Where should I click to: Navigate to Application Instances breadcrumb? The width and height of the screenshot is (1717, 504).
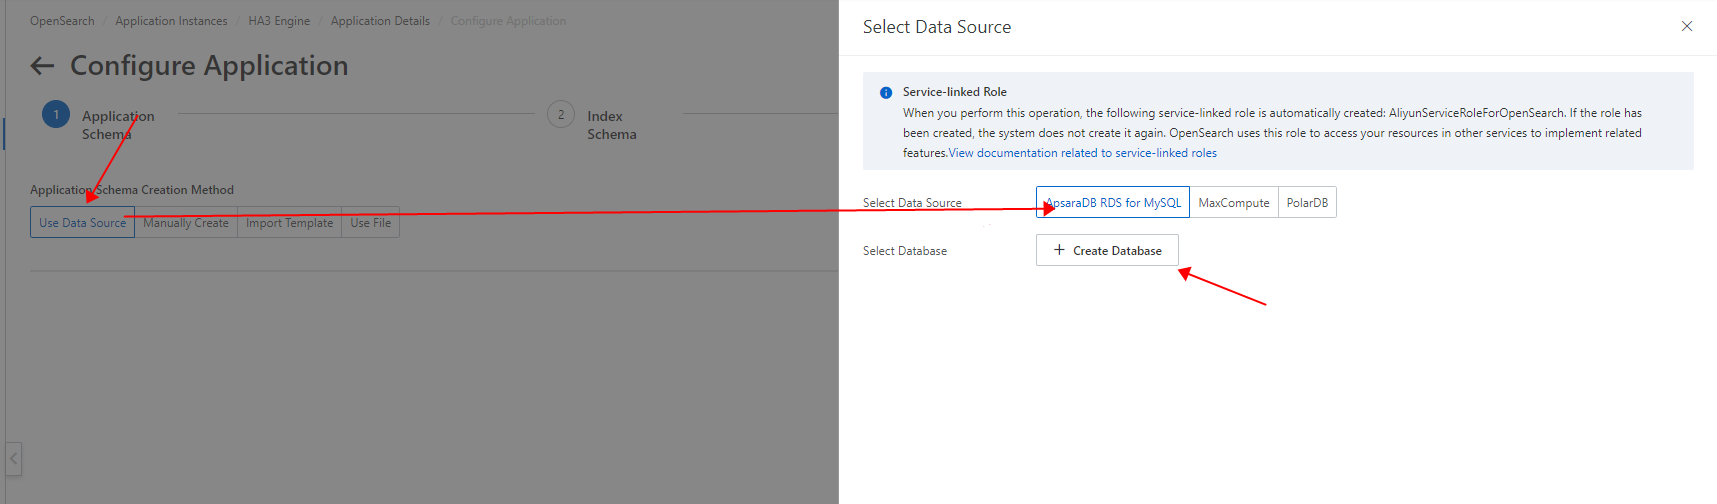171,21
